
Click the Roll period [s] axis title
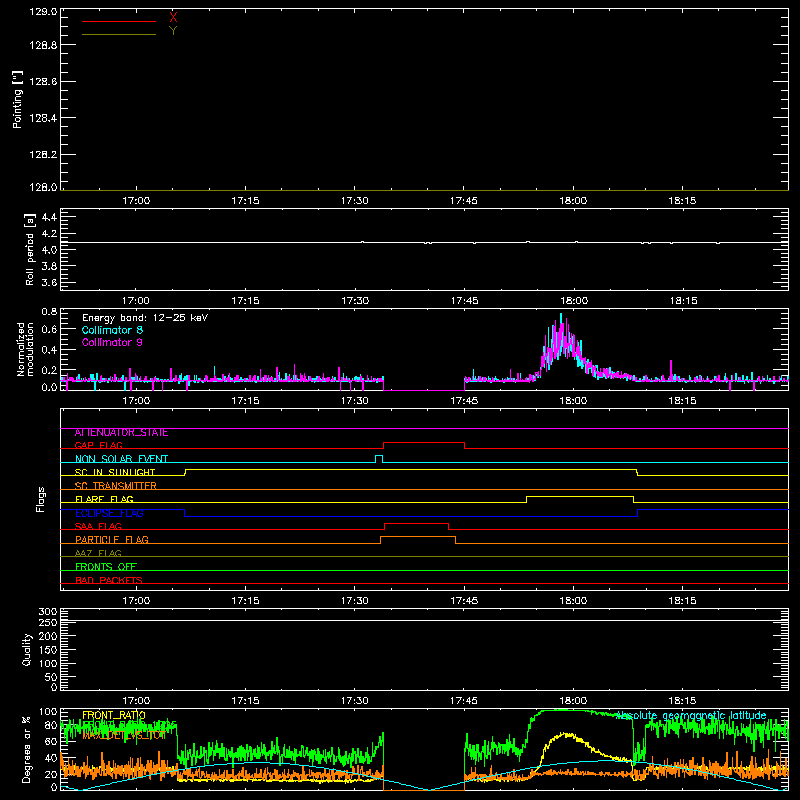click(x=30, y=249)
